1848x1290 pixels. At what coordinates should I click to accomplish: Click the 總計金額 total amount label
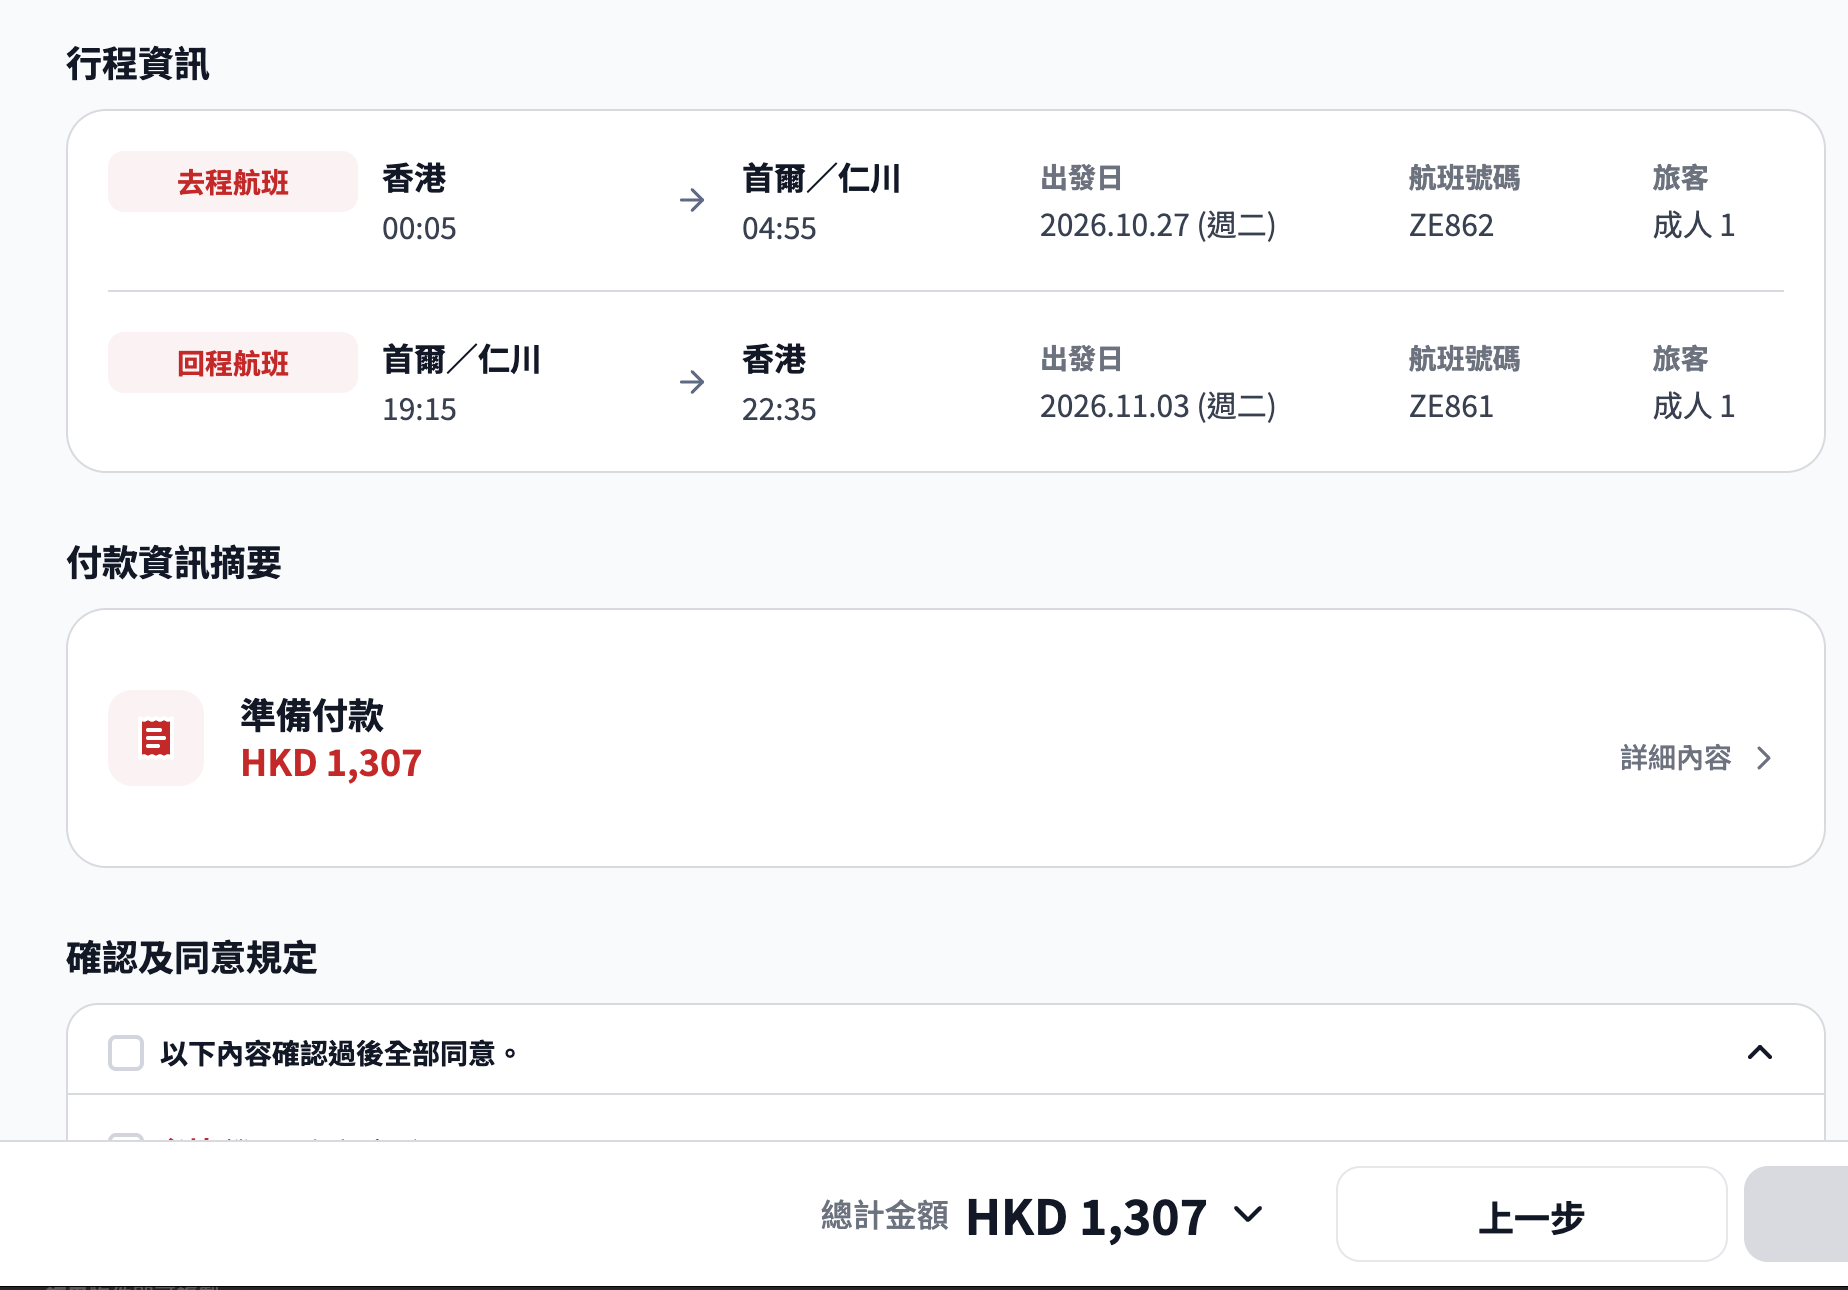pos(885,1216)
